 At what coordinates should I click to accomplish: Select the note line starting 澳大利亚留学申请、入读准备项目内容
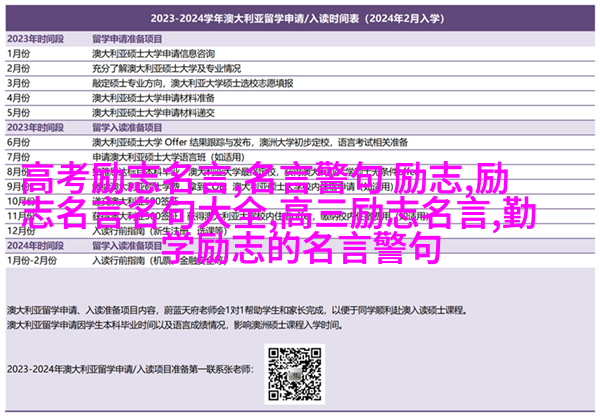point(237,310)
